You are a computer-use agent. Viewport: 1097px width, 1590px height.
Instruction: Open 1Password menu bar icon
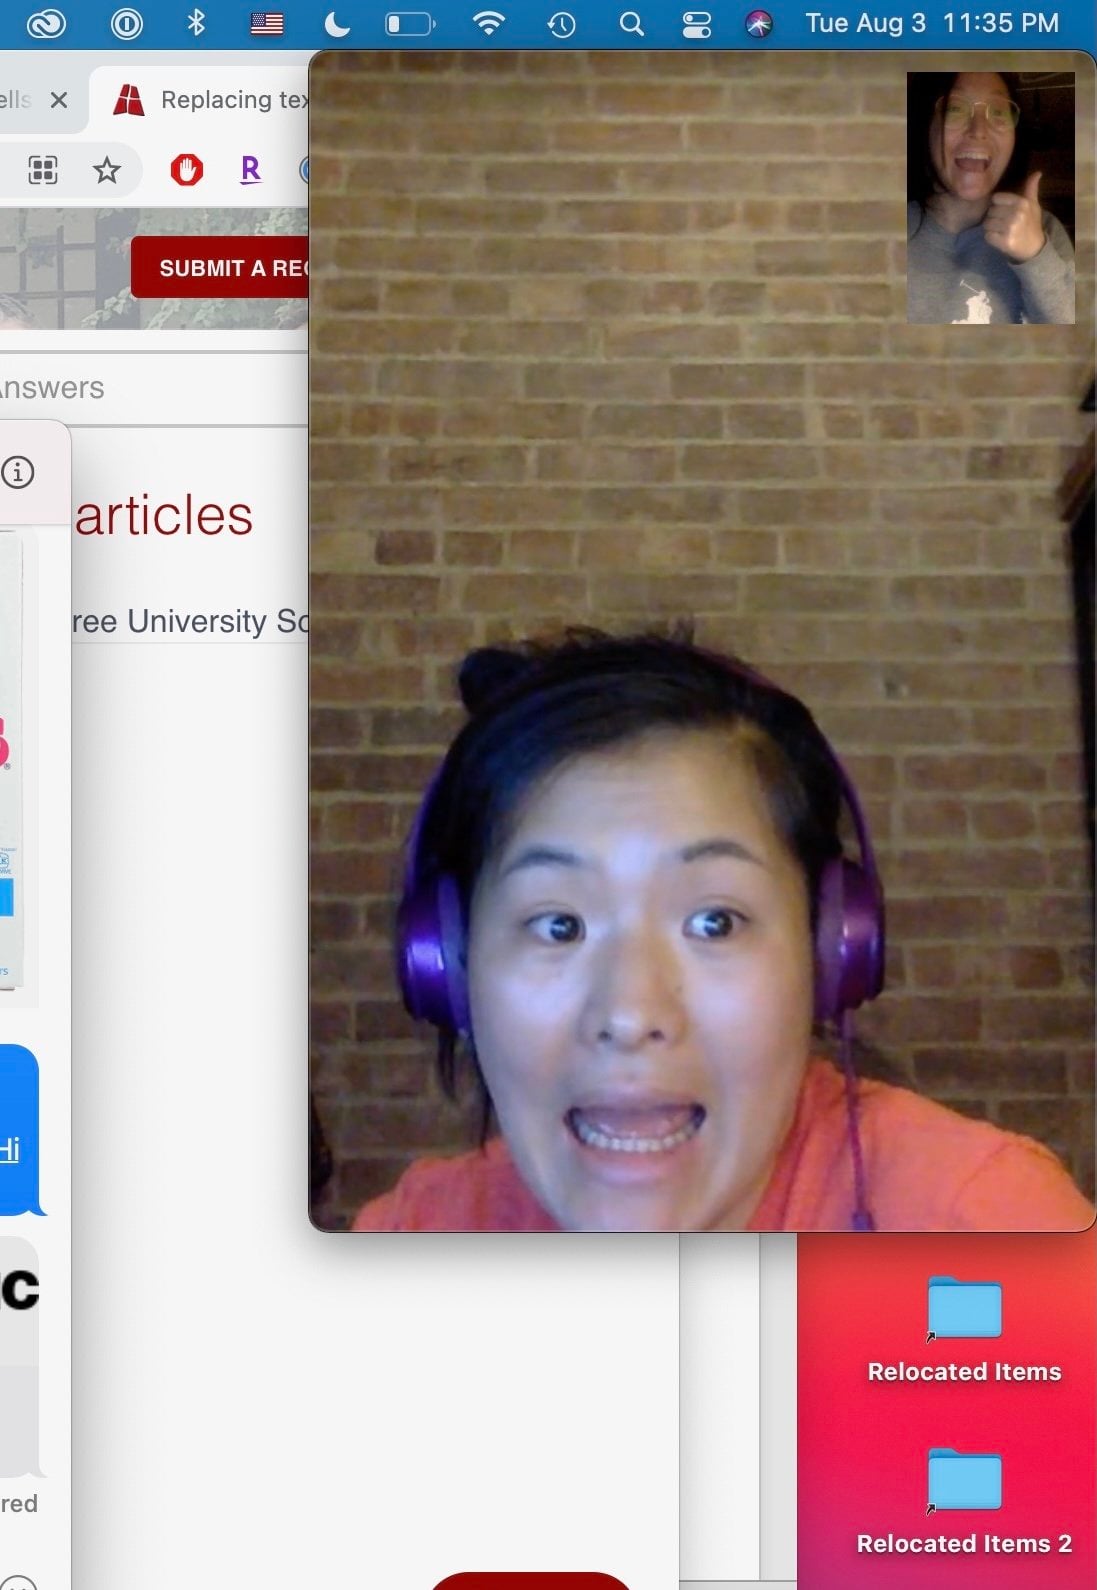(127, 23)
